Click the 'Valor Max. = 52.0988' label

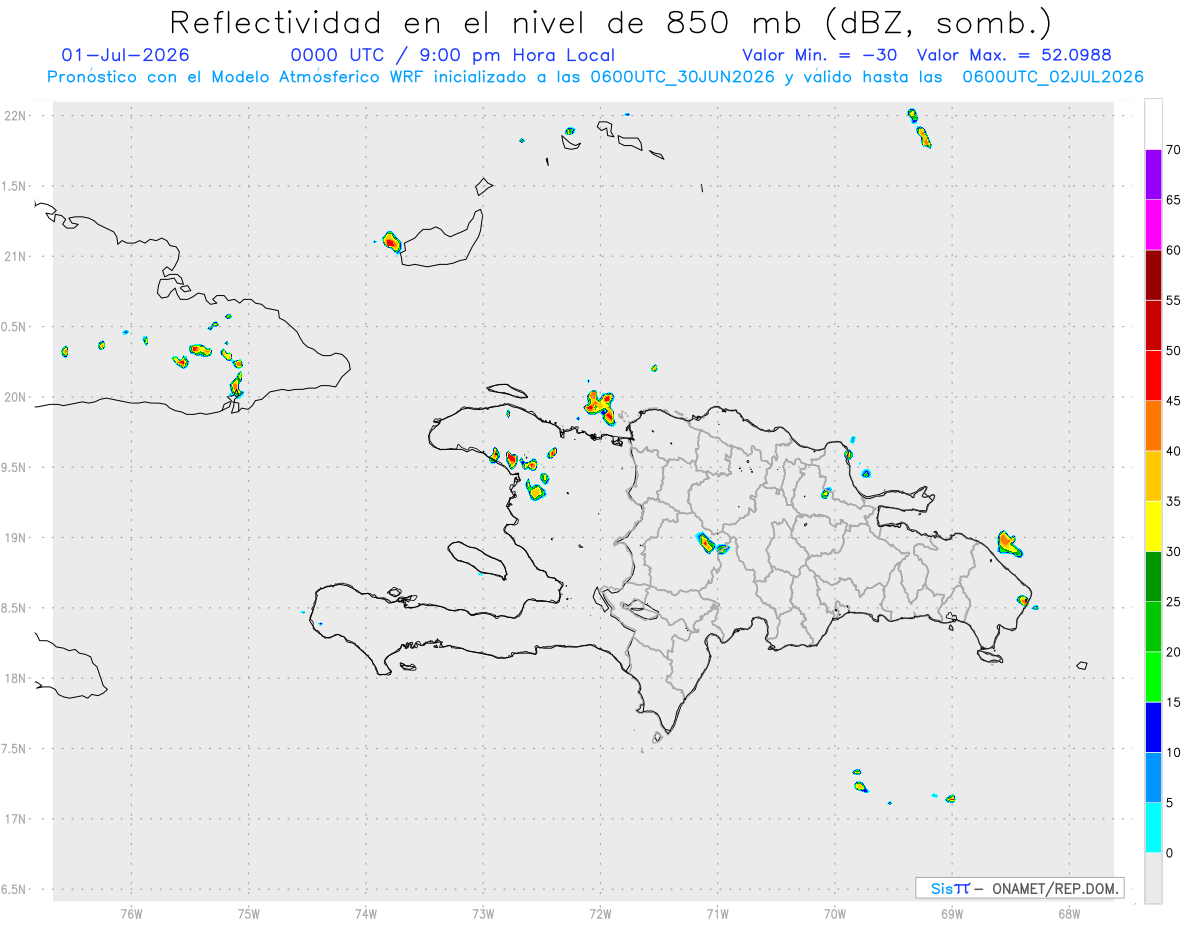coord(1015,55)
